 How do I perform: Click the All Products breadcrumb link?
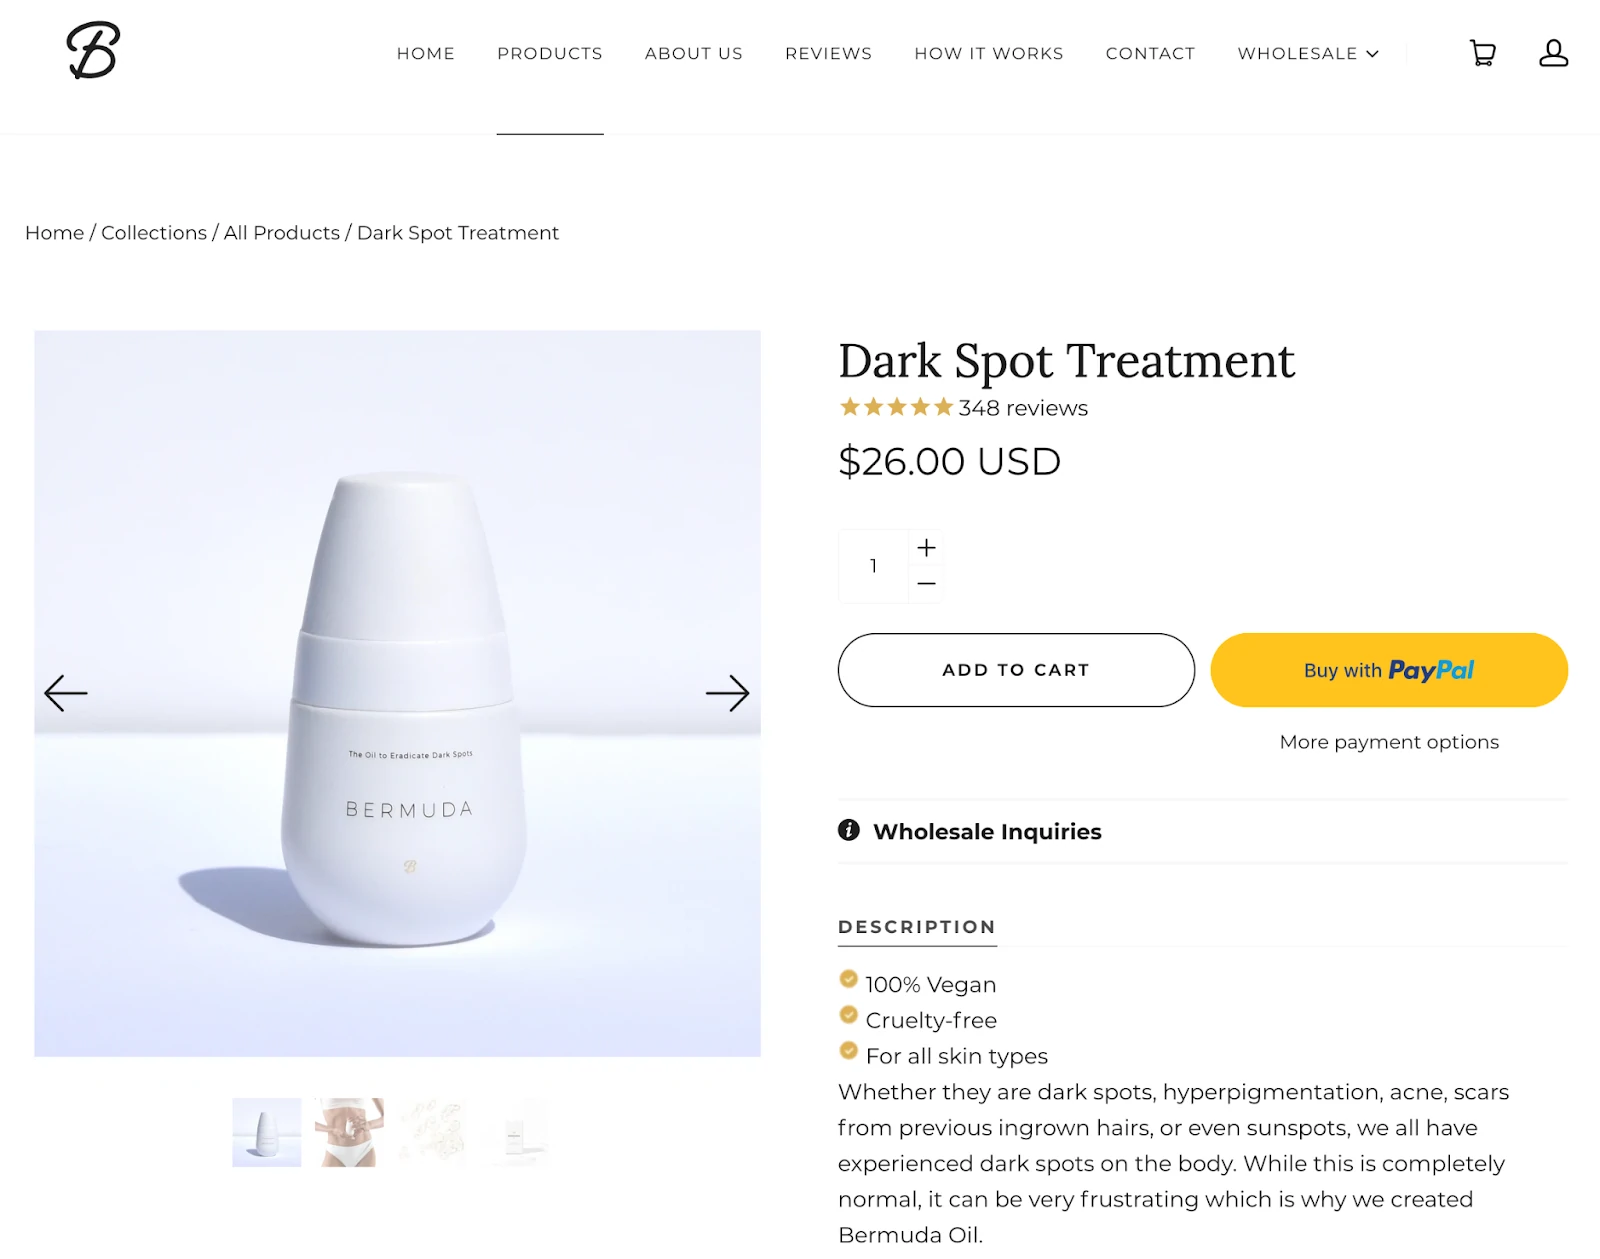tap(282, 233)
